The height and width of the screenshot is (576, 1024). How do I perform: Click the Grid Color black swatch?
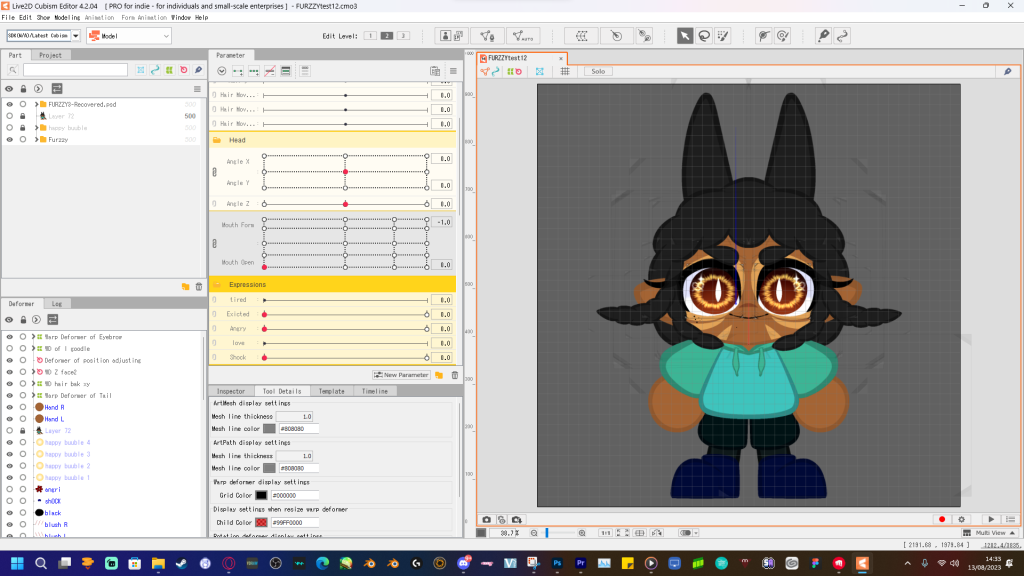261,495
